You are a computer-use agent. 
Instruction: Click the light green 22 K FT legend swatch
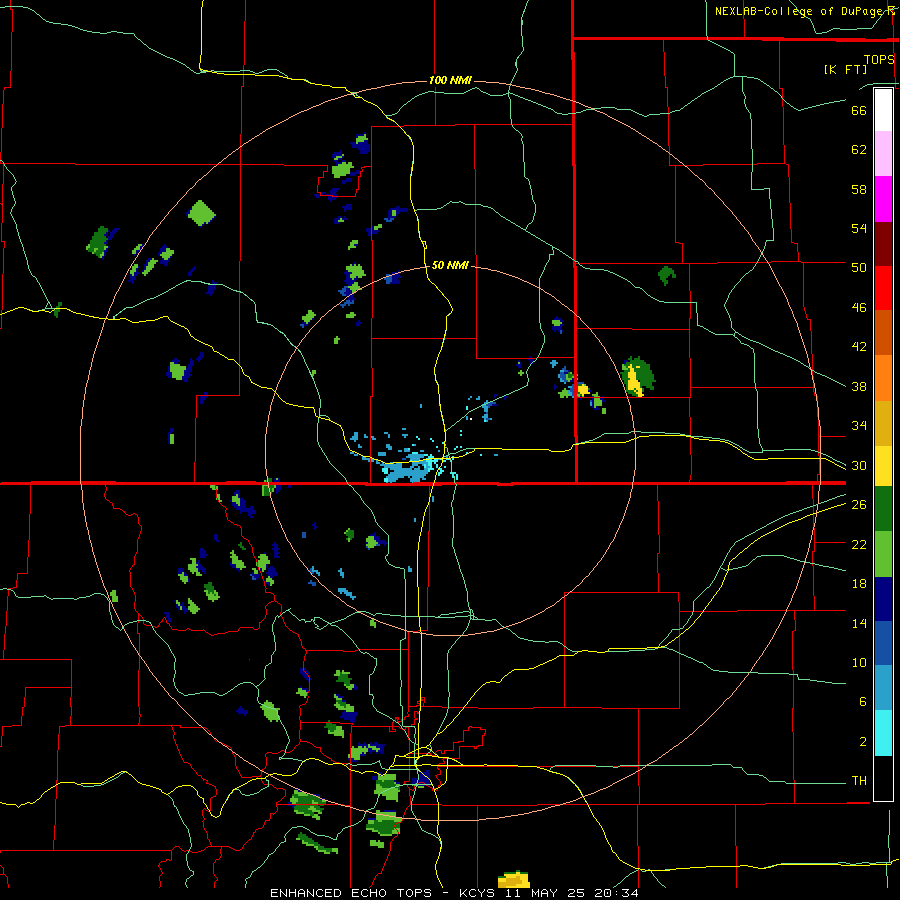pyautogui.click(x=883, y=554)
